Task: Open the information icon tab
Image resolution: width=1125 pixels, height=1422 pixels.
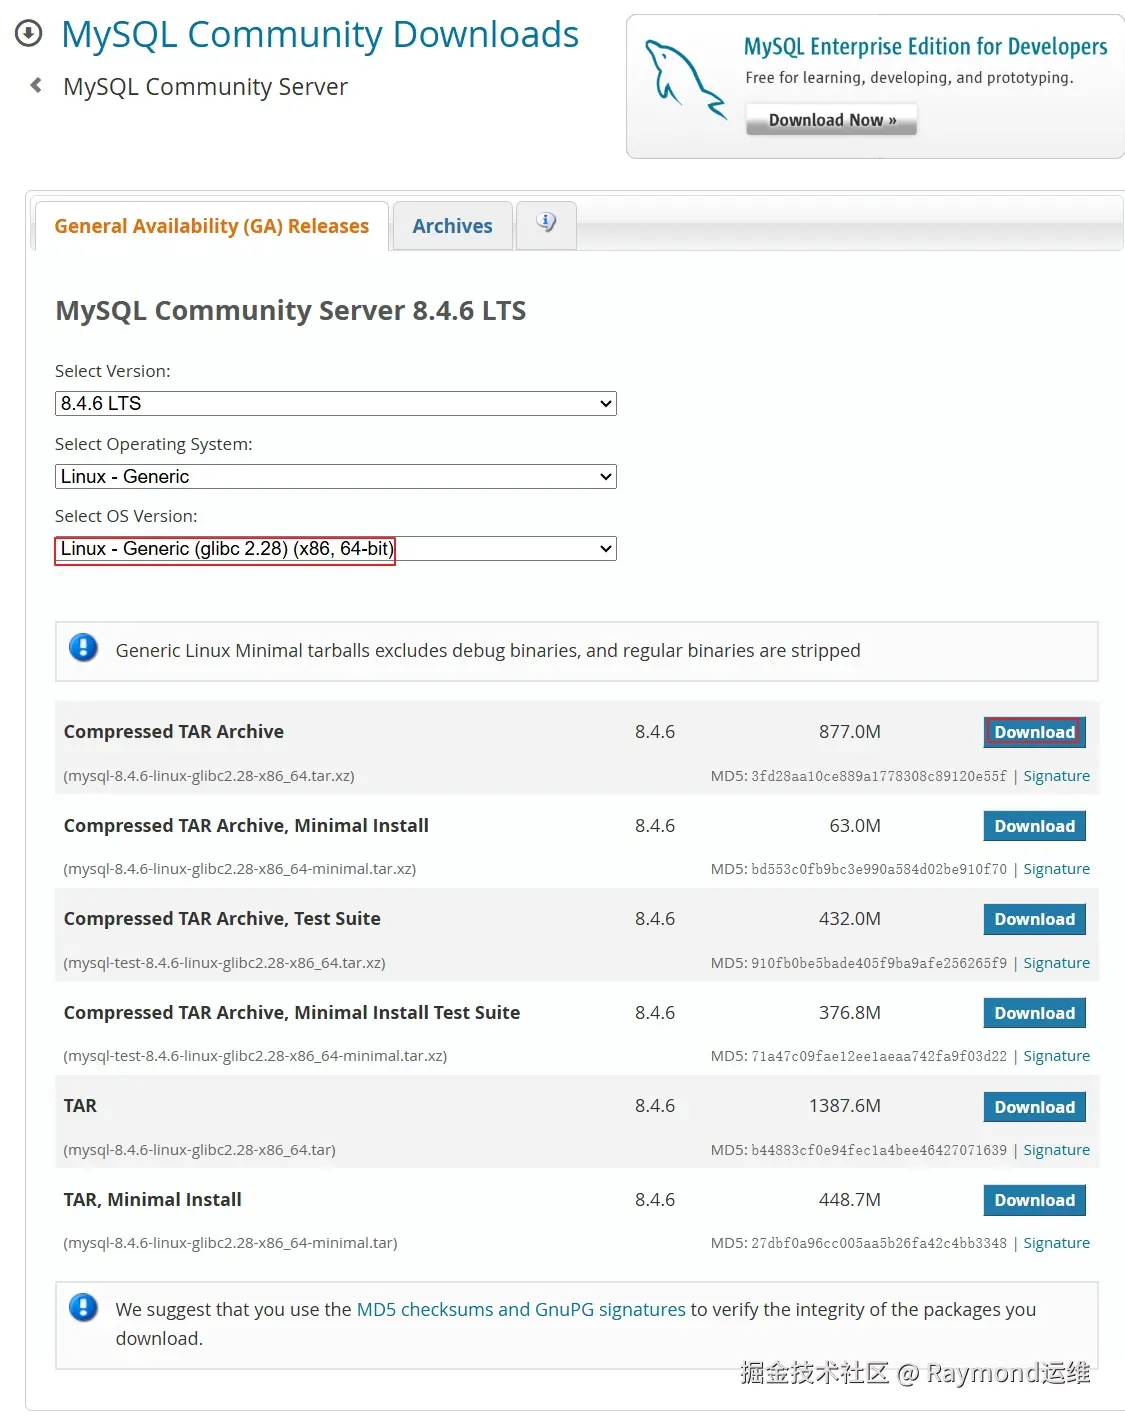Action: click(546, 223)
